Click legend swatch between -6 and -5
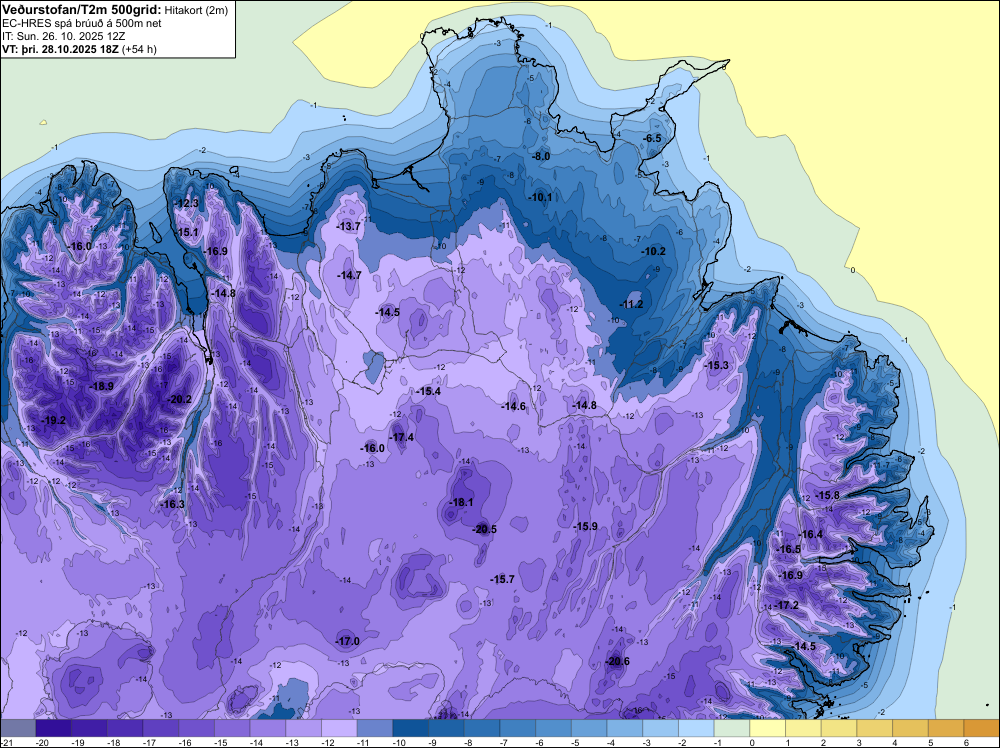The height and width of the screenshot is (748, 1000). point(554,728)
